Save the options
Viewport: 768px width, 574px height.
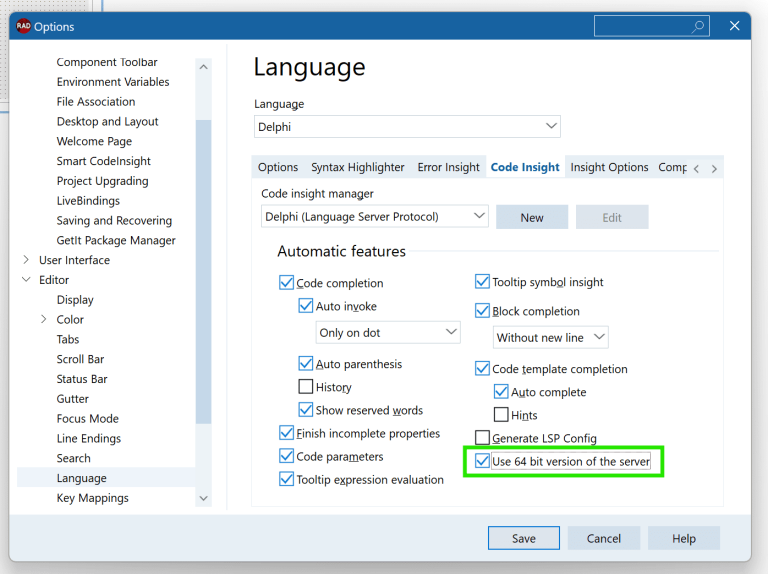524,538
